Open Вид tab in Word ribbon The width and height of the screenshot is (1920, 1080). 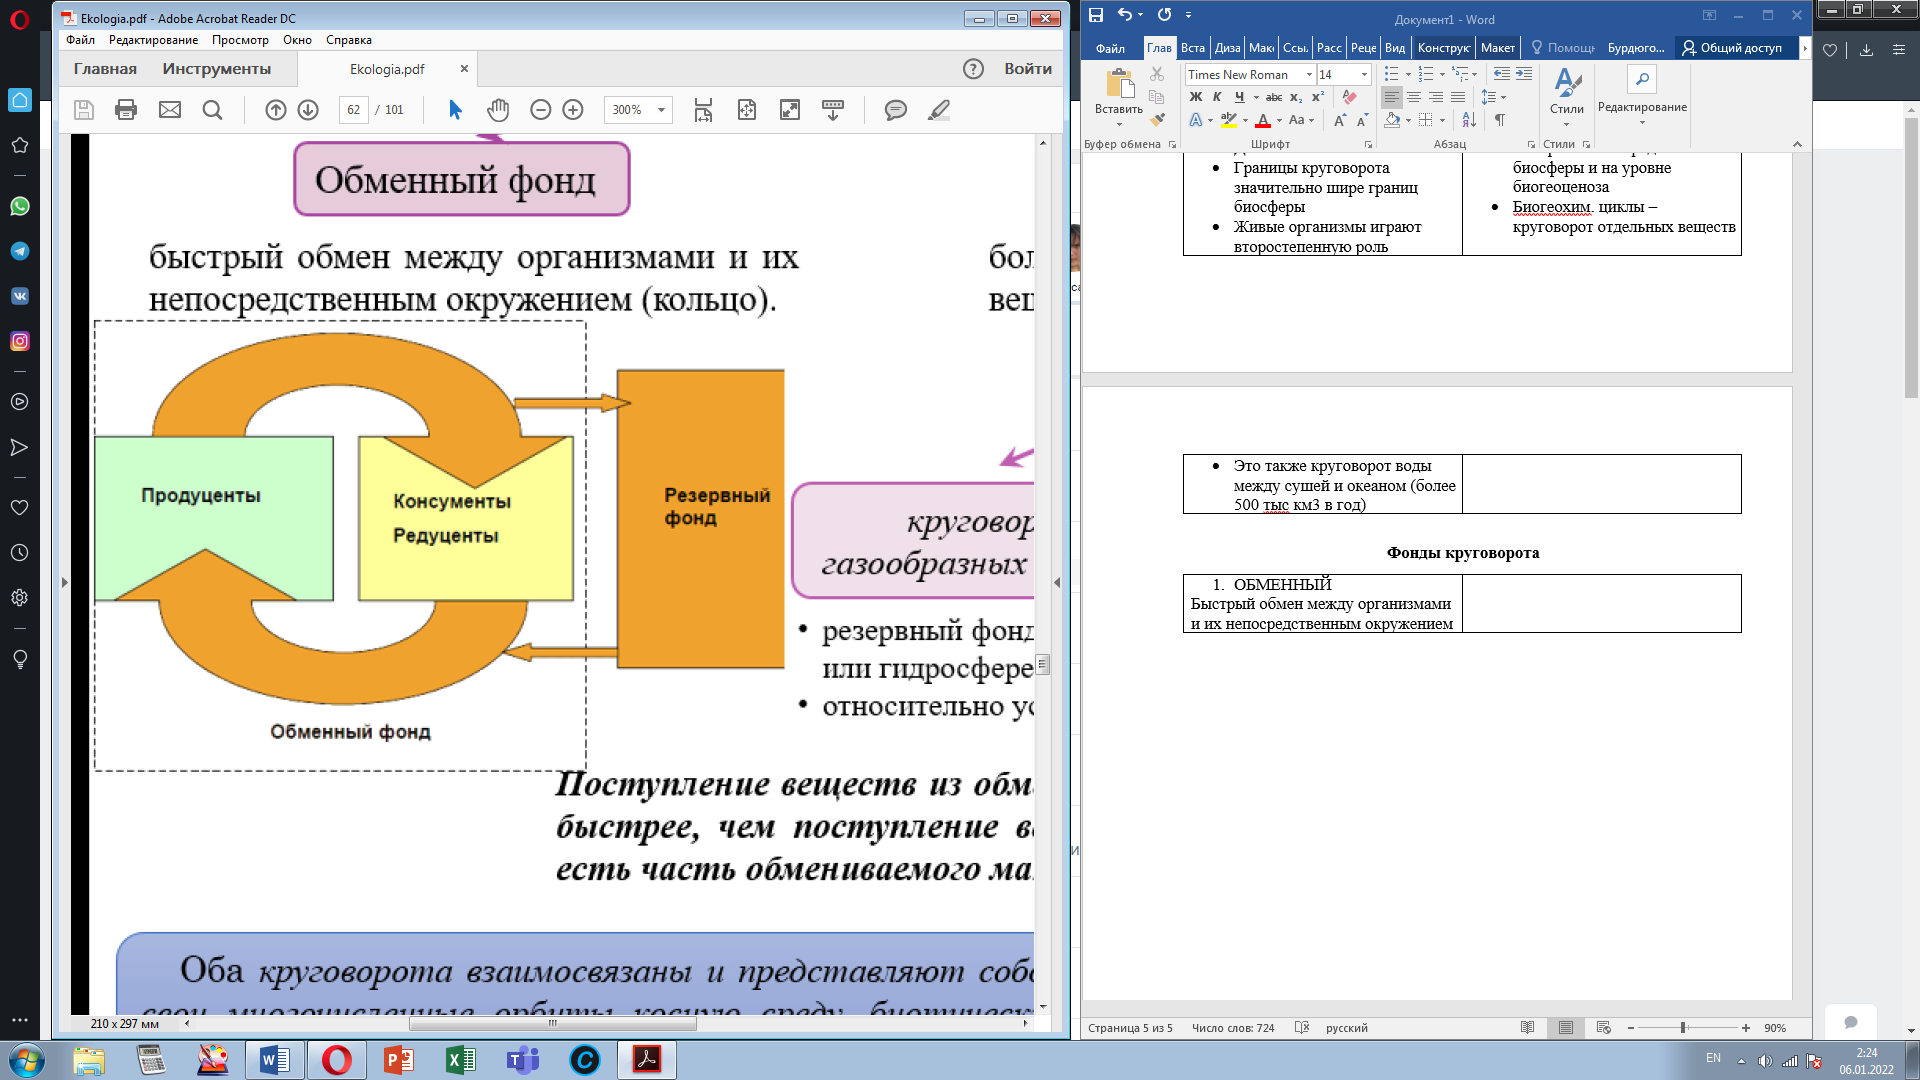1395,48
